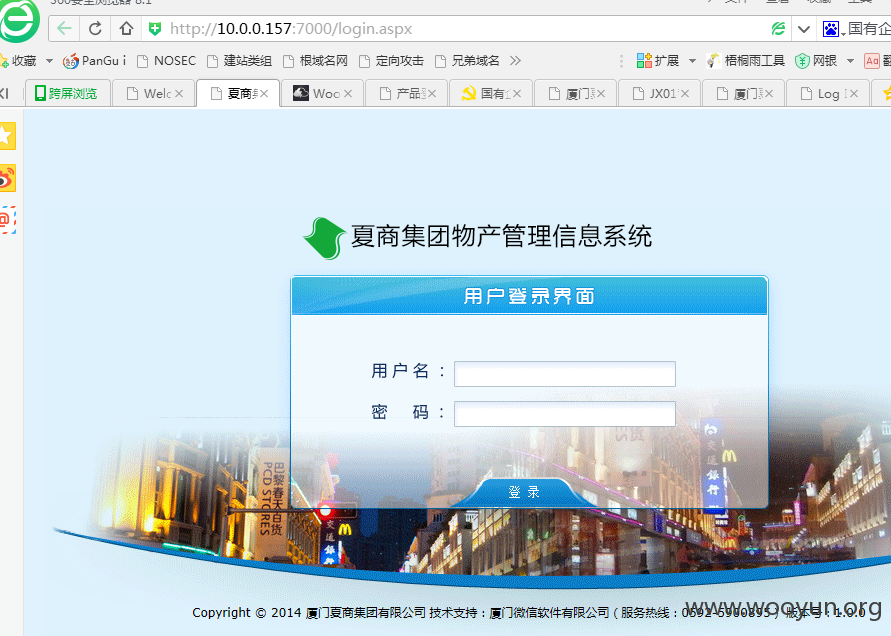
Task: Click the Baidu paw search engine icon
Action: point(831,29)
